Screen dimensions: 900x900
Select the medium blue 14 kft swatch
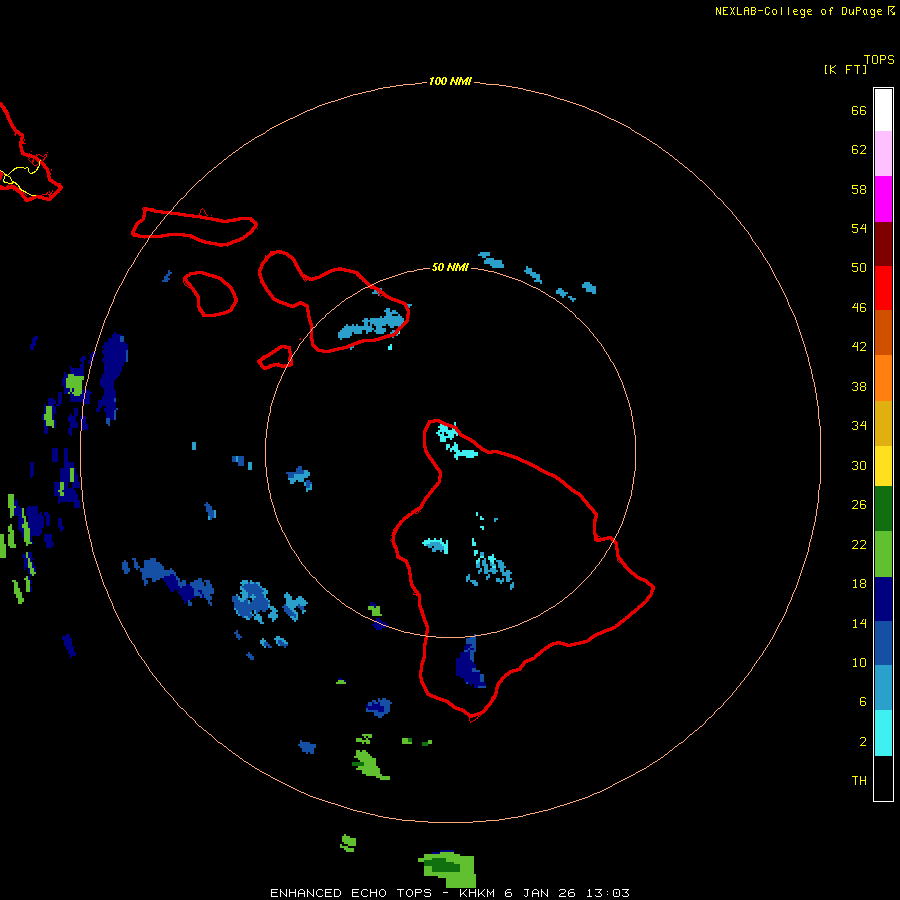coord(883,643)
